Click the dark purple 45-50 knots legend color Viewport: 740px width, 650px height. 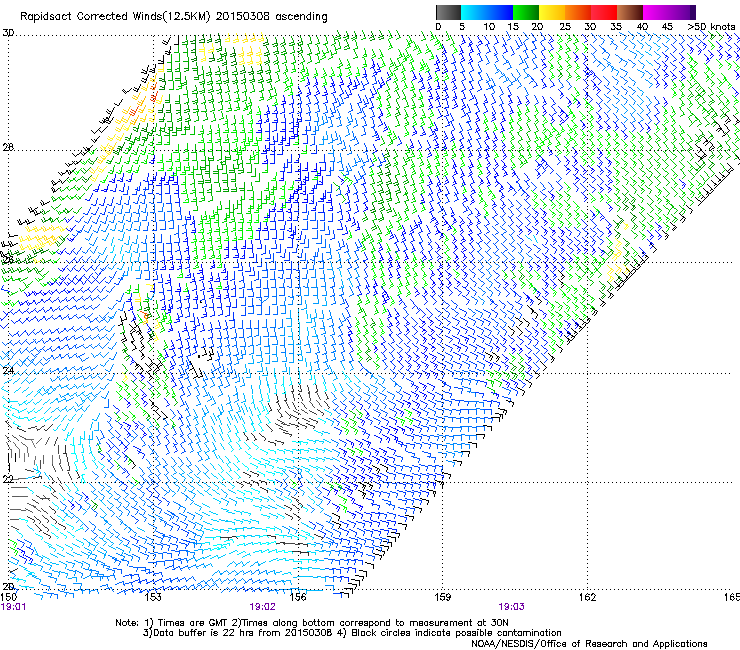point(682,12)
